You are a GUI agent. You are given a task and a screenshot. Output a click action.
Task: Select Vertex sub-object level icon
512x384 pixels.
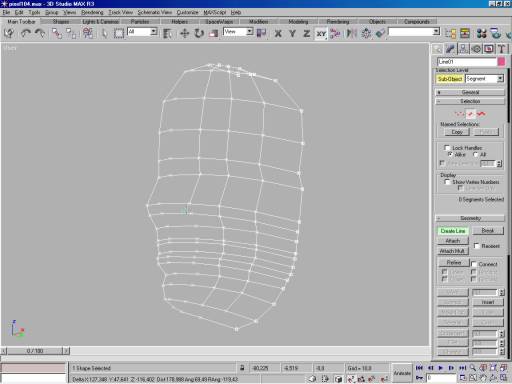pyautogui.click(x=460, y=114)
